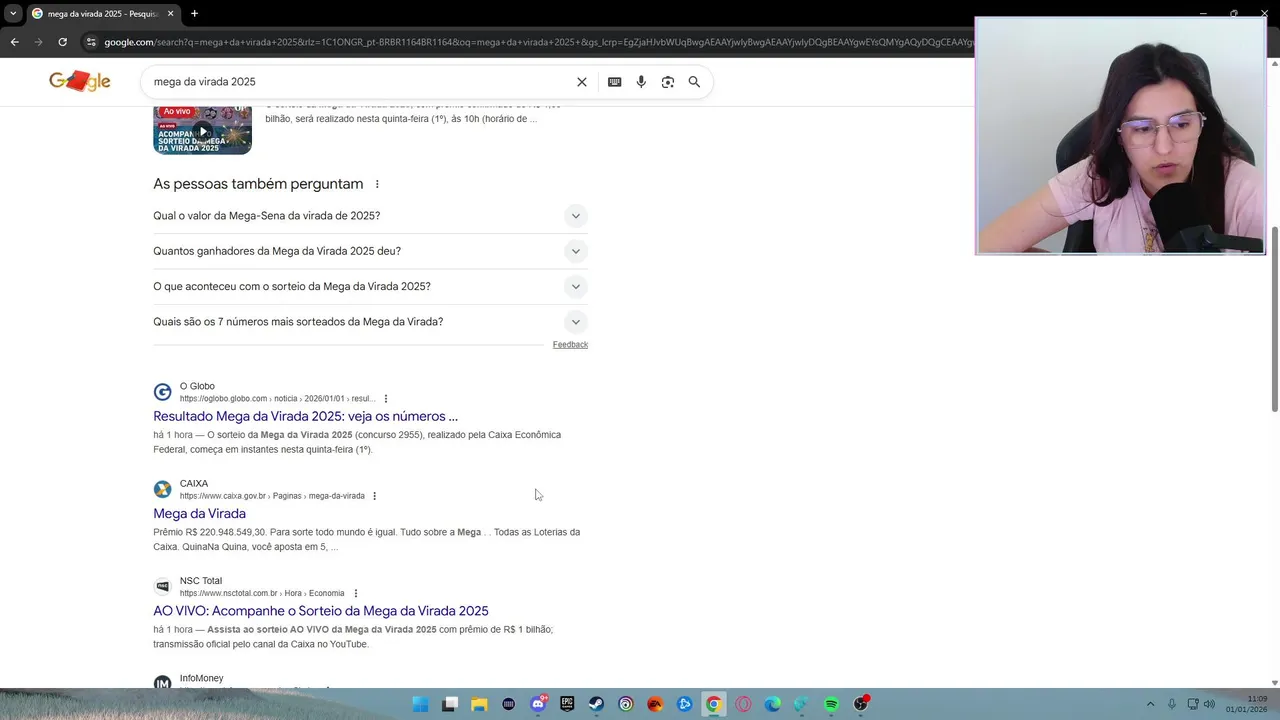
Task: Open more options for NSC Total result
Action: (x=356, y=593)
